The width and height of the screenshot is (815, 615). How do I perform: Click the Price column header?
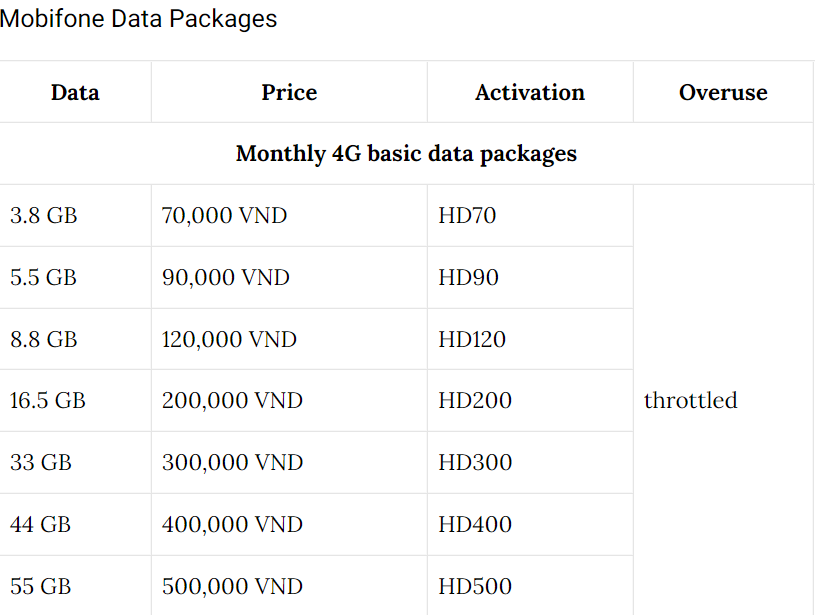289,93
